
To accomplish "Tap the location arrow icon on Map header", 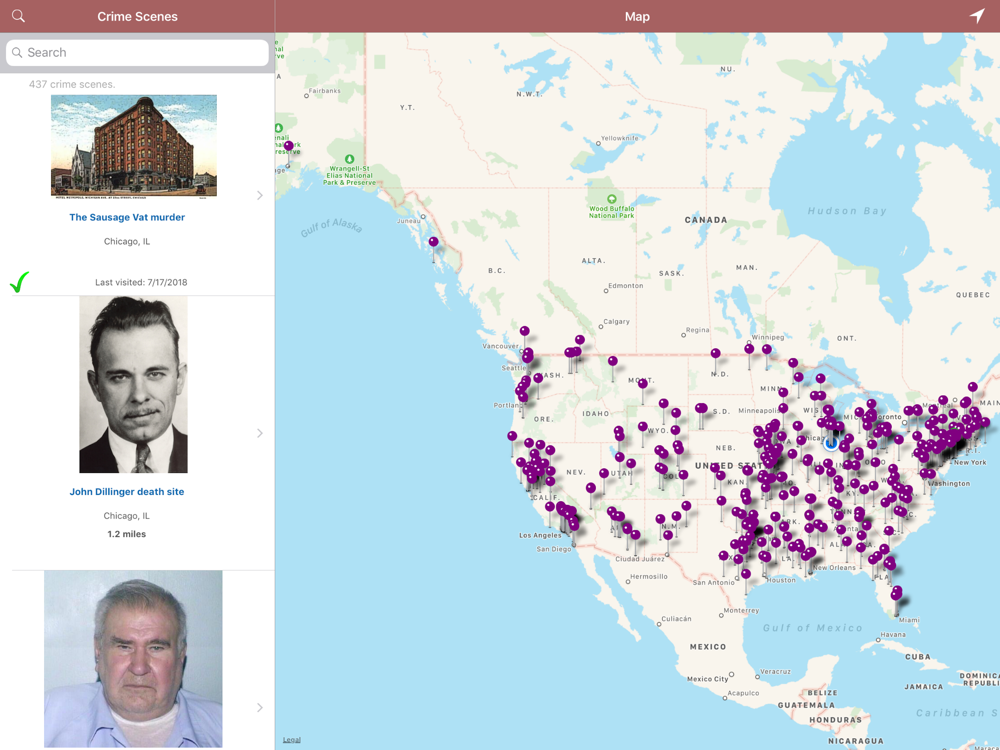I will click(x=977, y=16).
